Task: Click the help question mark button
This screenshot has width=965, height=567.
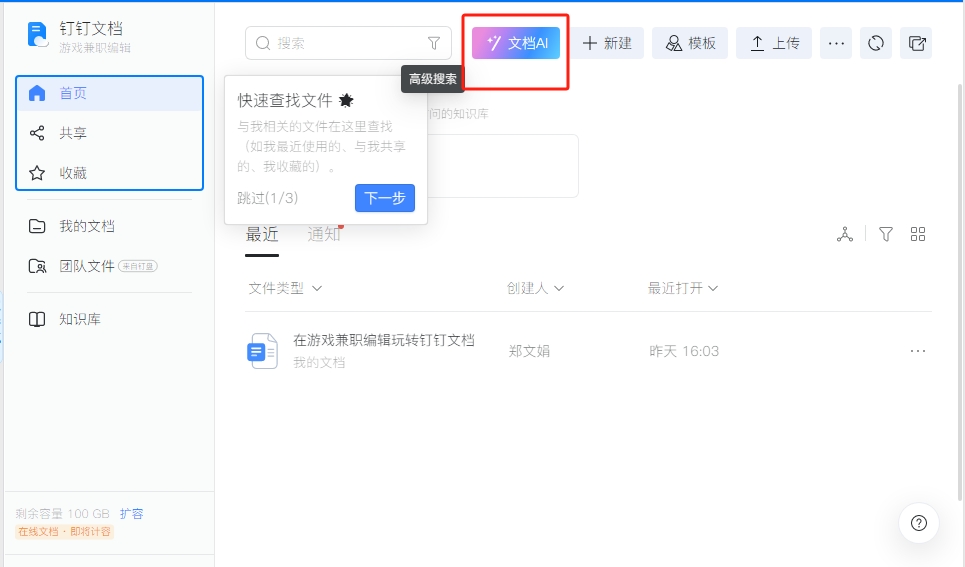Action: click(x=919, y=523)
